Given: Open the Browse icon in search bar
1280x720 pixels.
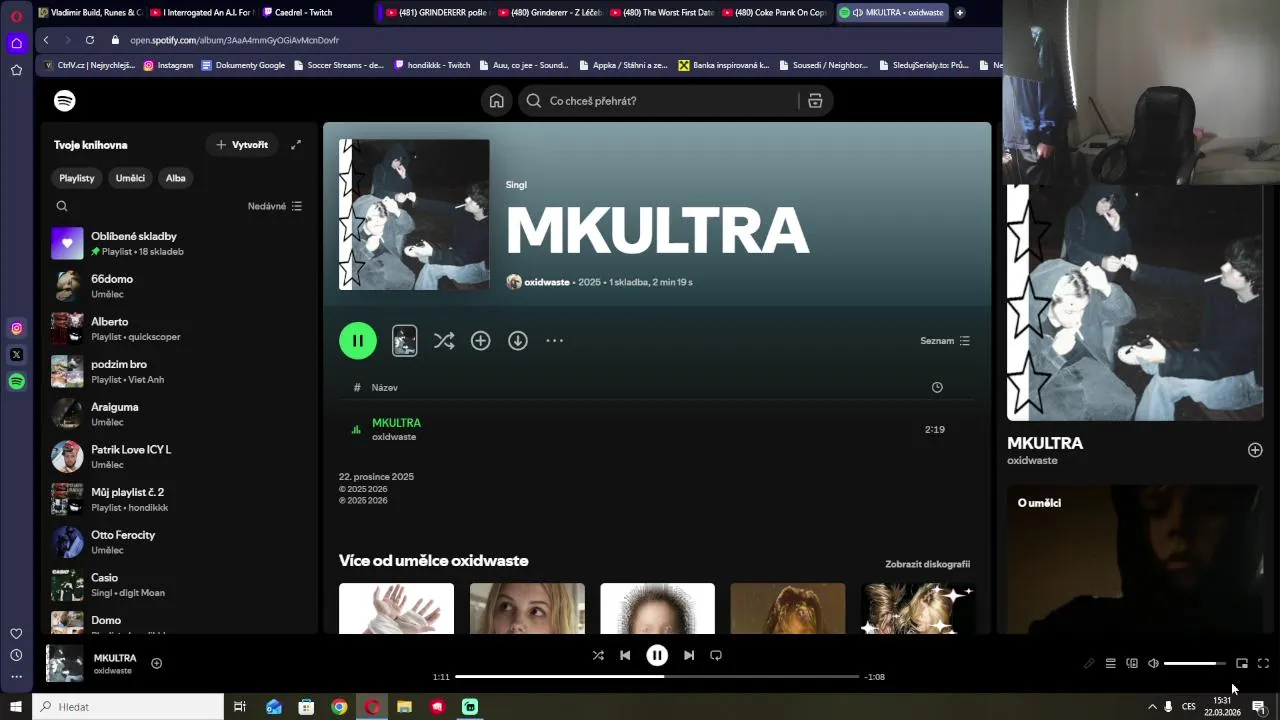Looking at the screenshot, I should point(815,101).
